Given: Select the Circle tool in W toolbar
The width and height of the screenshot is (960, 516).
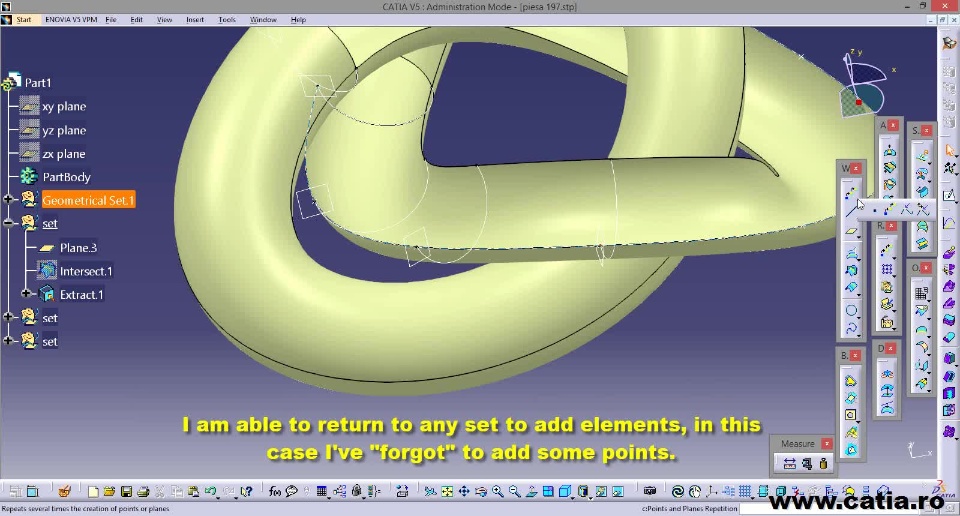Looking at the screenshot, I should [851, 310].
